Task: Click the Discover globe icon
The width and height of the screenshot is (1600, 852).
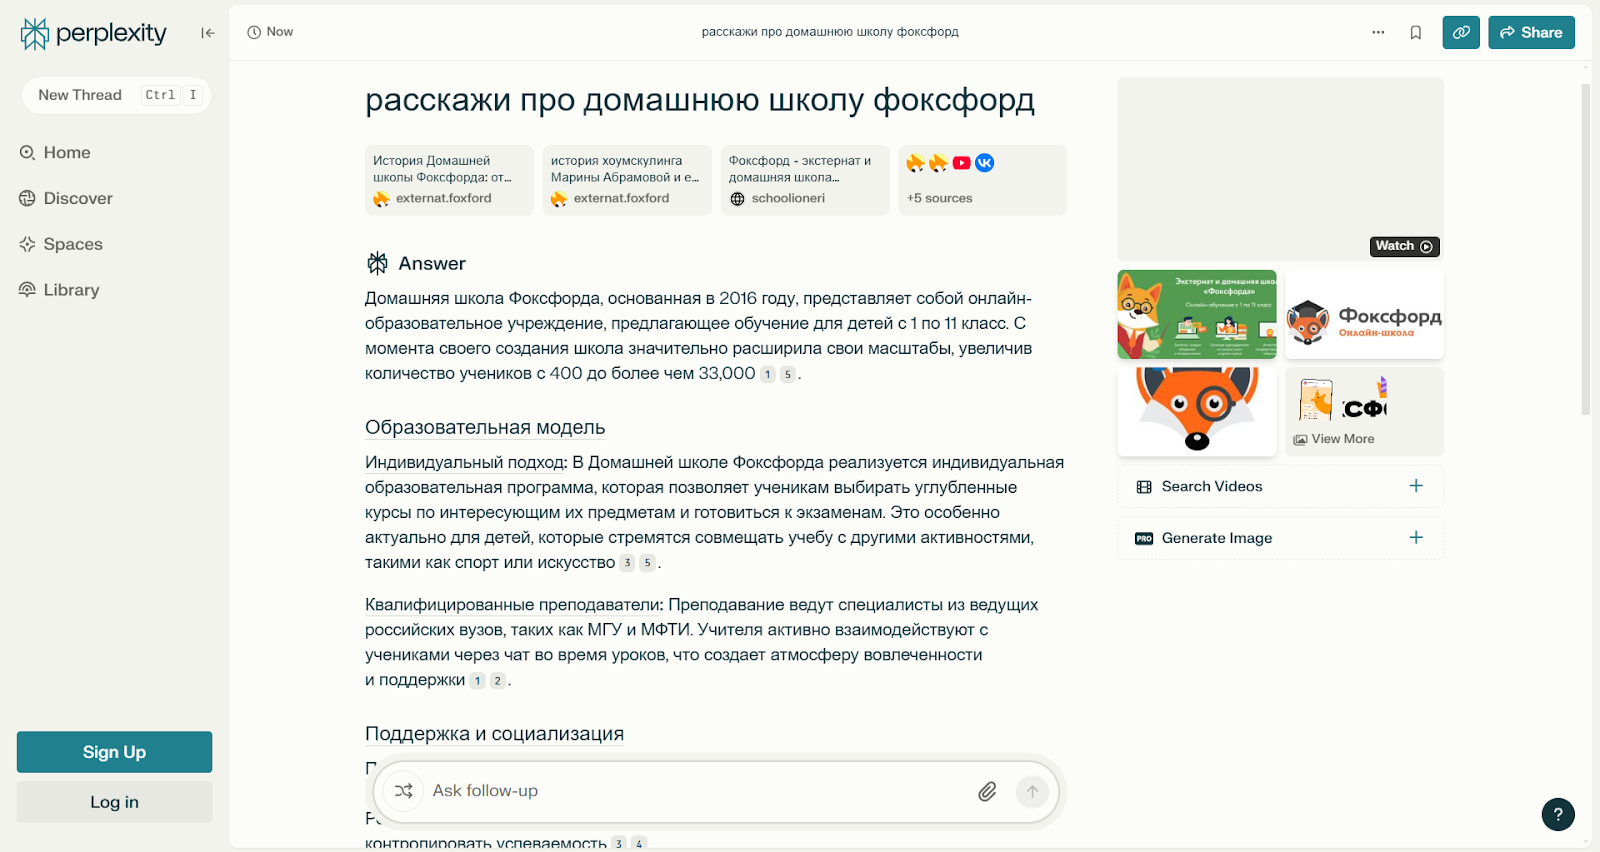Action: coord(27,198)
